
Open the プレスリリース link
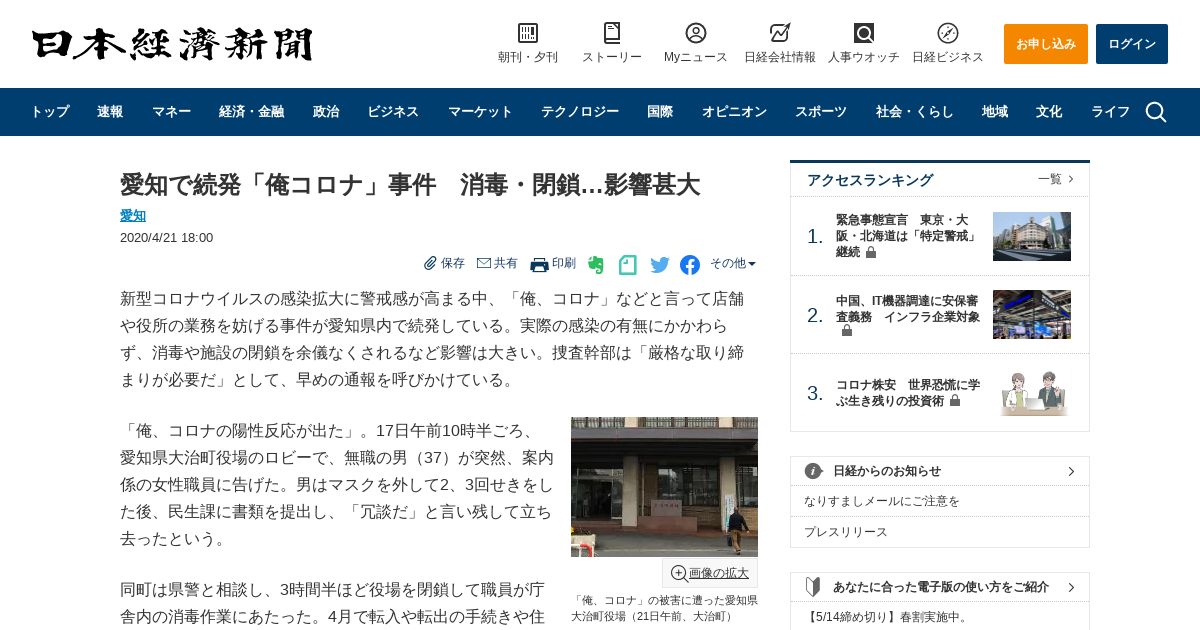[x=846, y=532]
